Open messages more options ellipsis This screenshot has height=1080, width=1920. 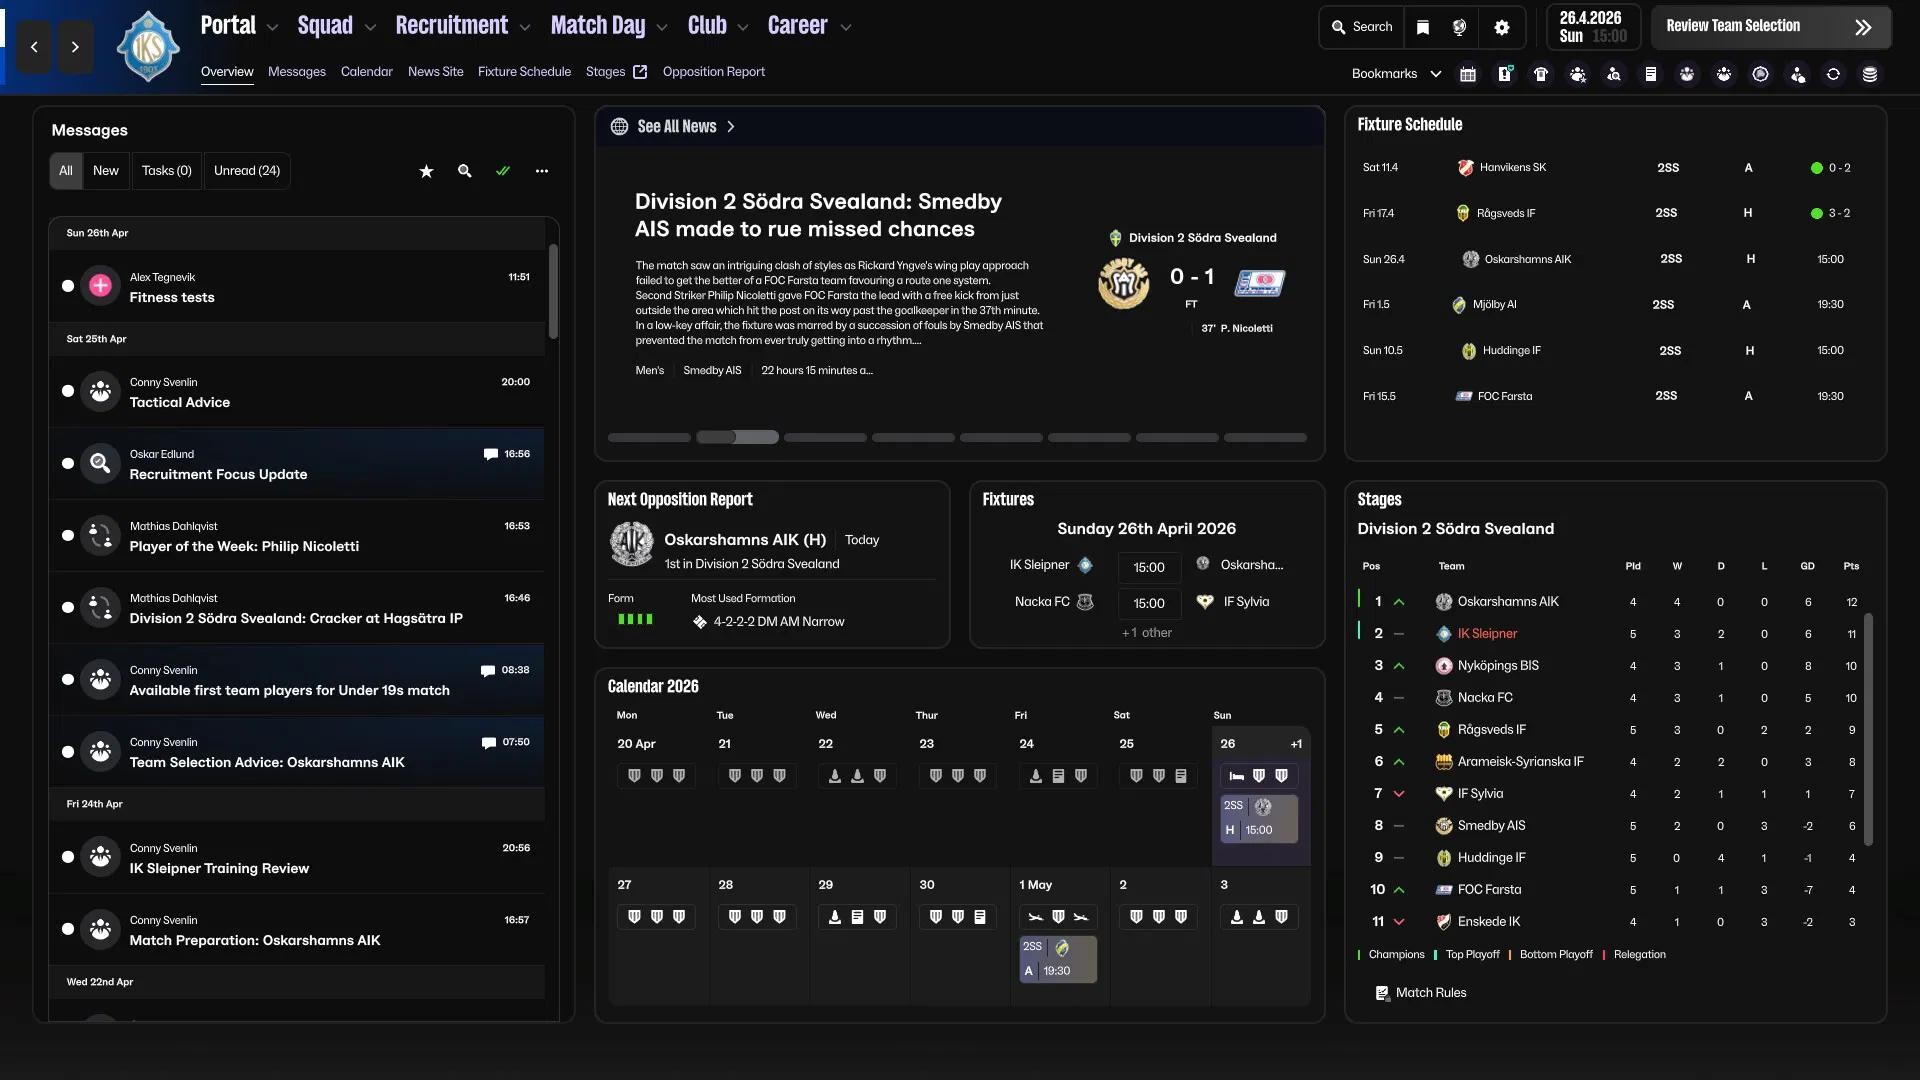(542, 171)
